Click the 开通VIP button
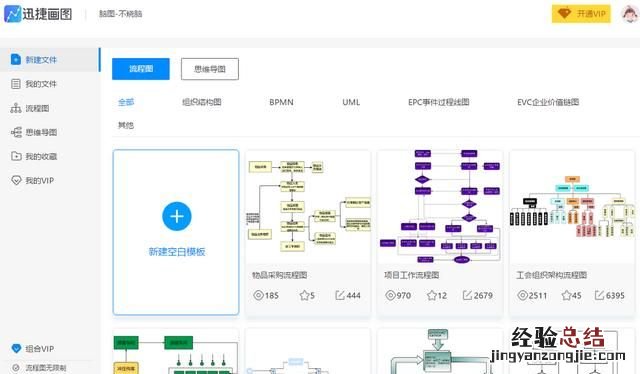The height and width of the screenshot is (374, 640). pos(581,14)
